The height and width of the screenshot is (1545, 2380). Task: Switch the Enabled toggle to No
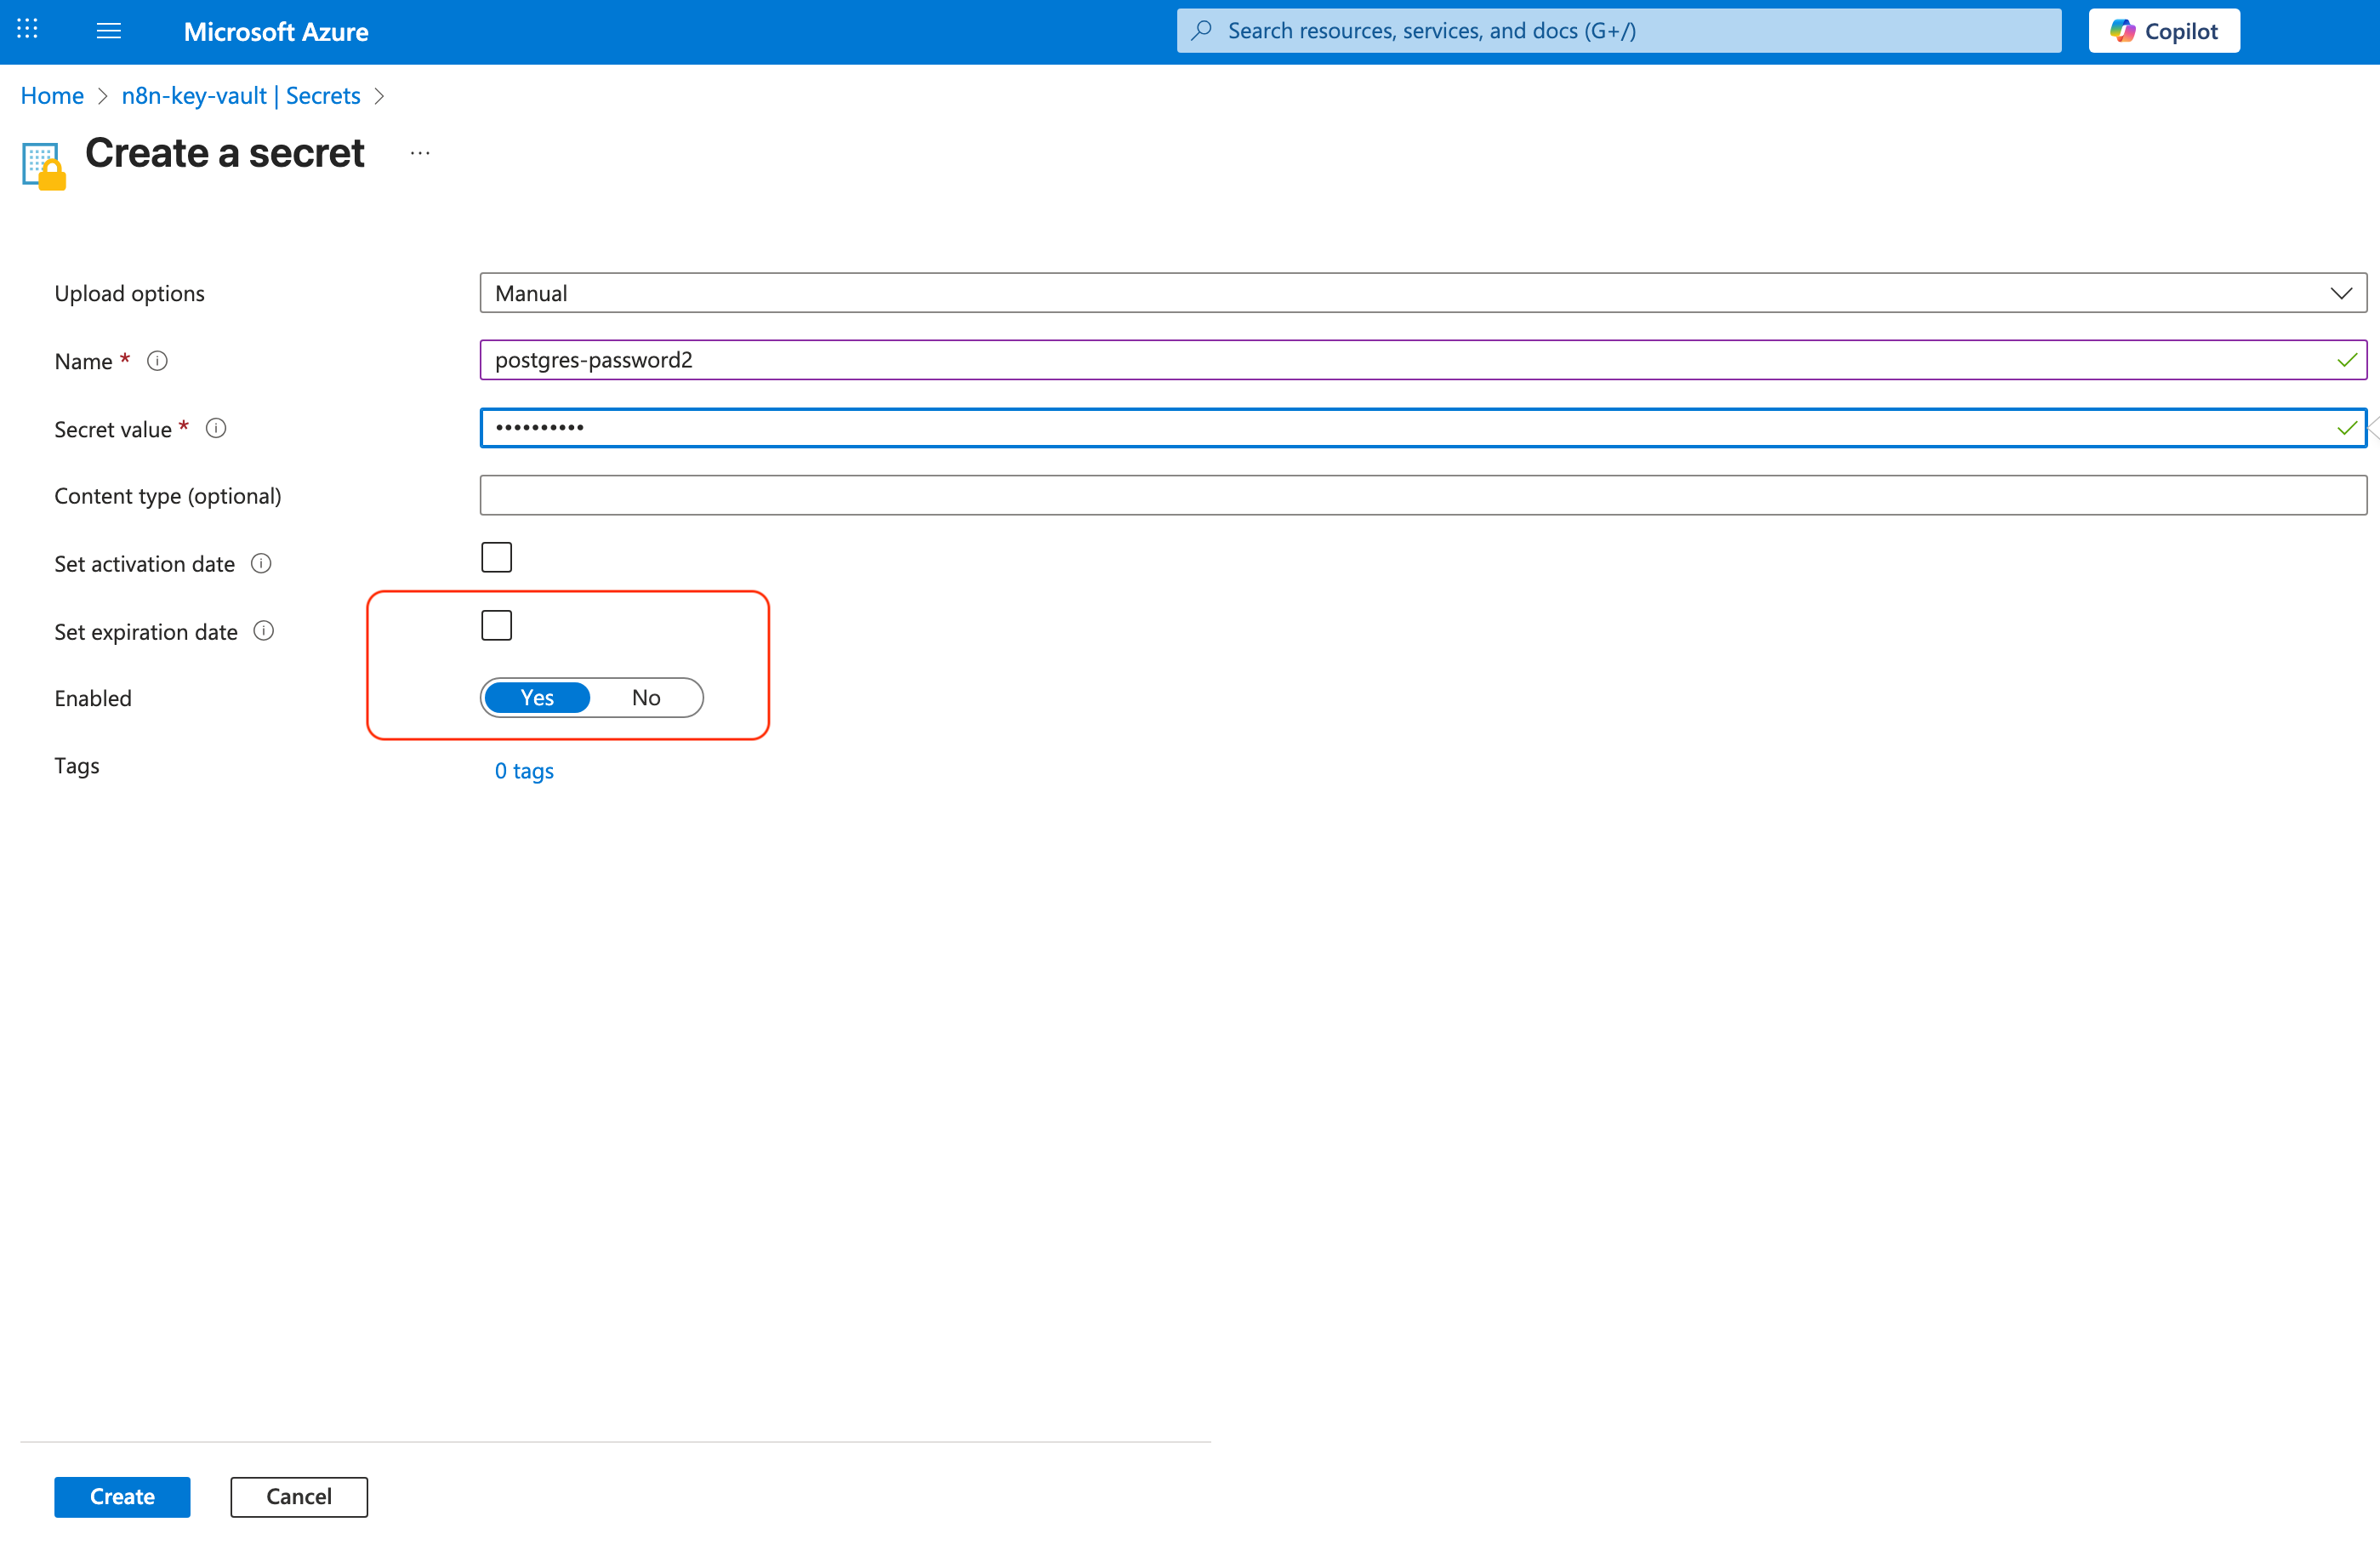tap(646, 698)
